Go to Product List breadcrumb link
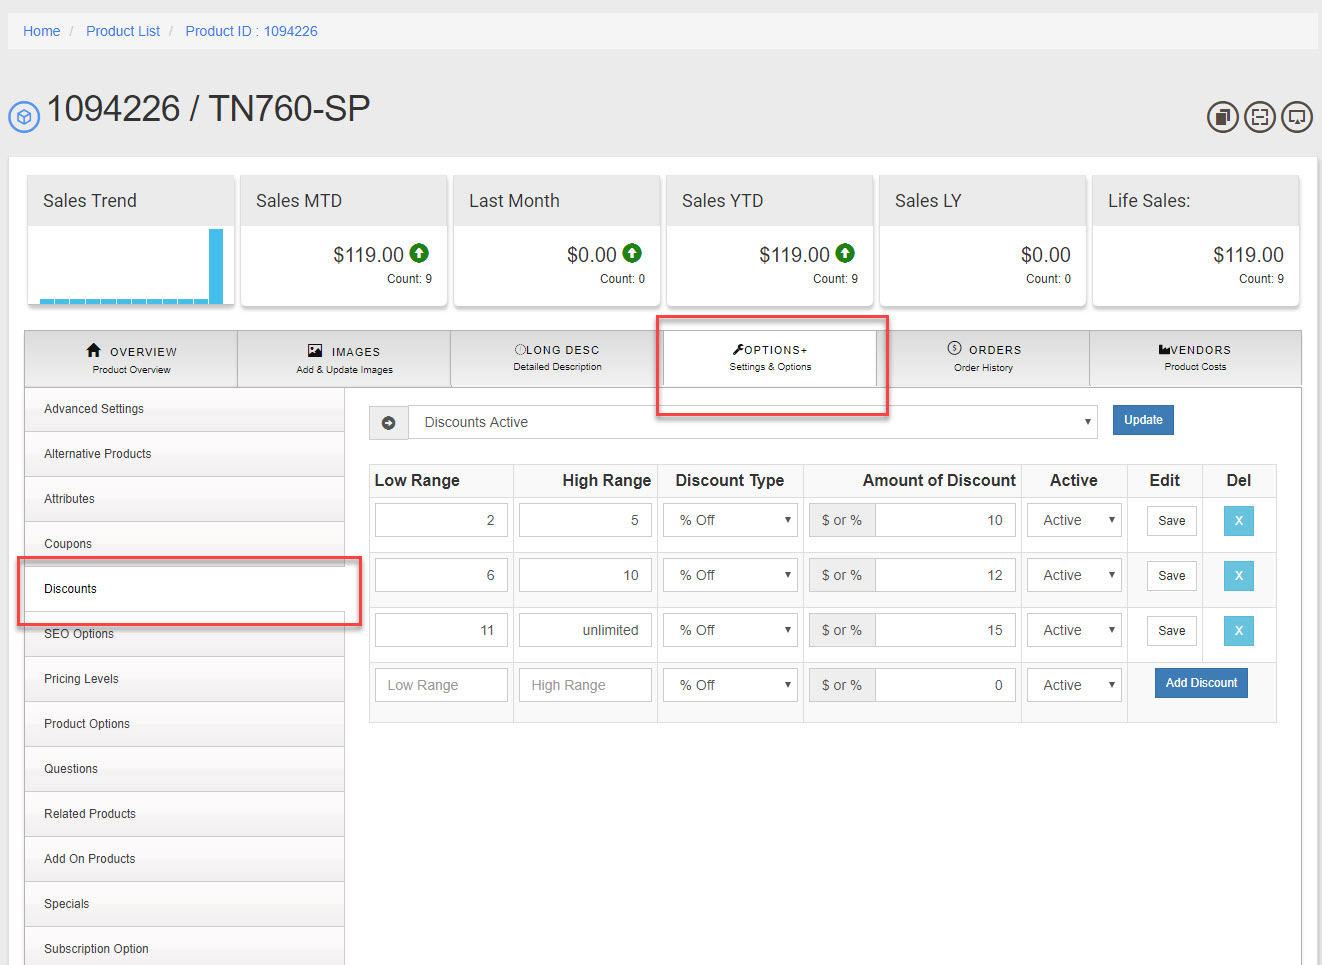 (123, 31)
